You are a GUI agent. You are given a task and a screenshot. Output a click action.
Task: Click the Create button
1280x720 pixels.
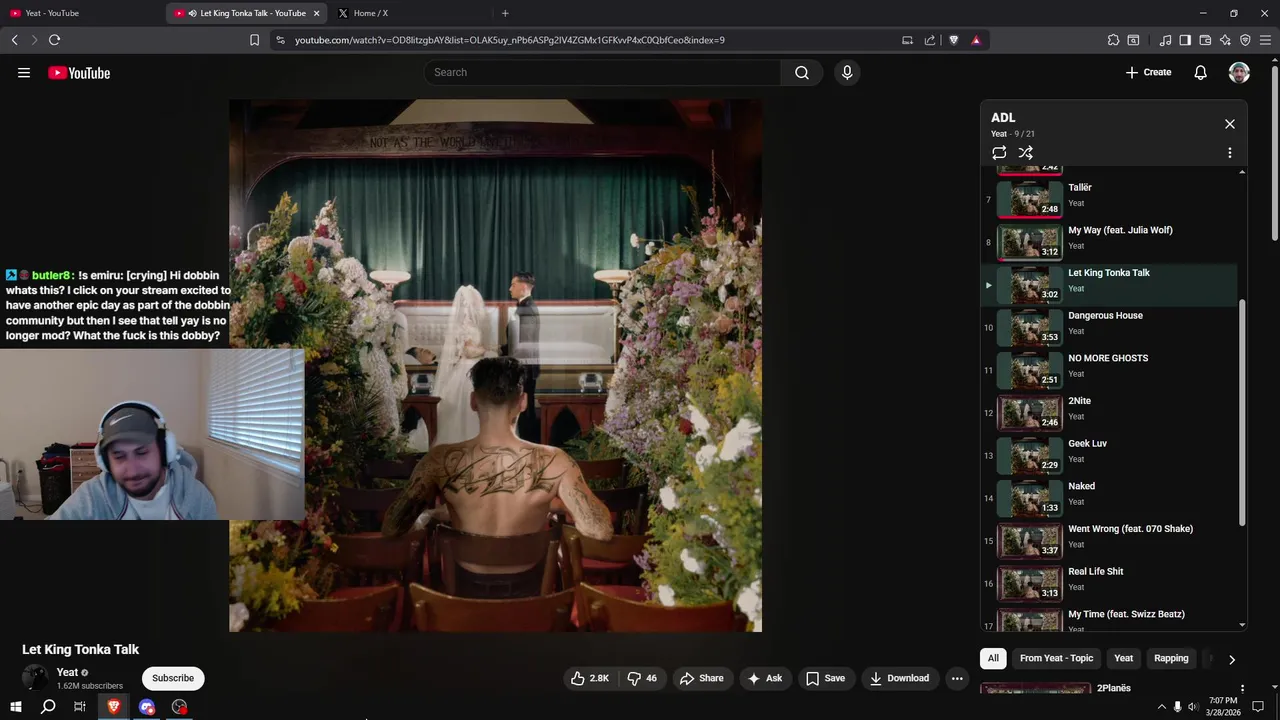pos(1148,72)
